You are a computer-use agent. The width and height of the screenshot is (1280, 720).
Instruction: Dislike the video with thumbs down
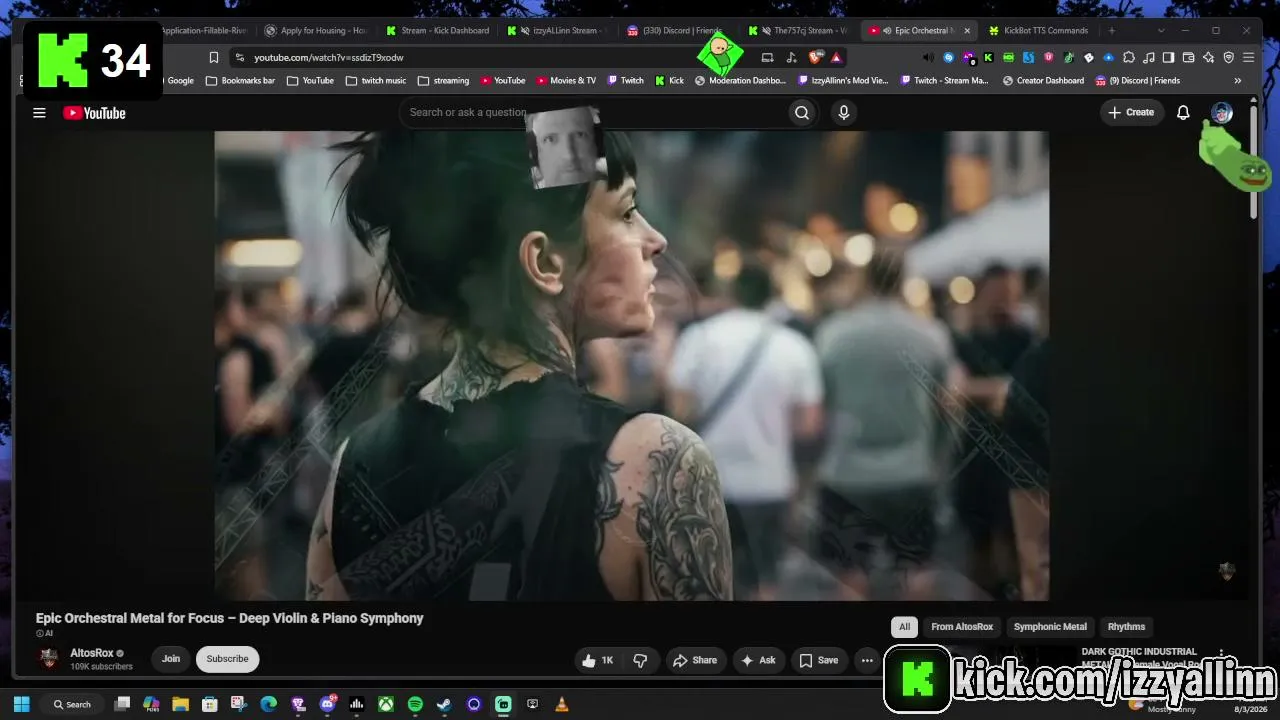click(640, 660)
